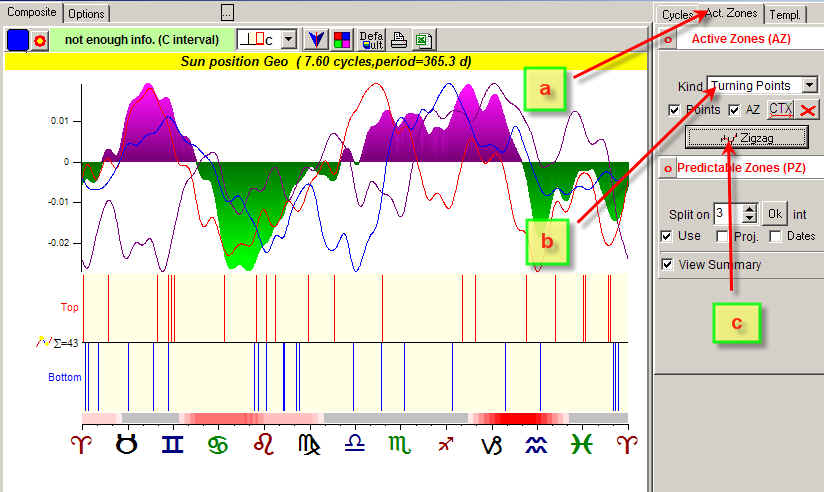This screenshot has height=492, width=824.
Task: Click the red X delete icon
Action: pyautogui.click(x=808, y=110)
